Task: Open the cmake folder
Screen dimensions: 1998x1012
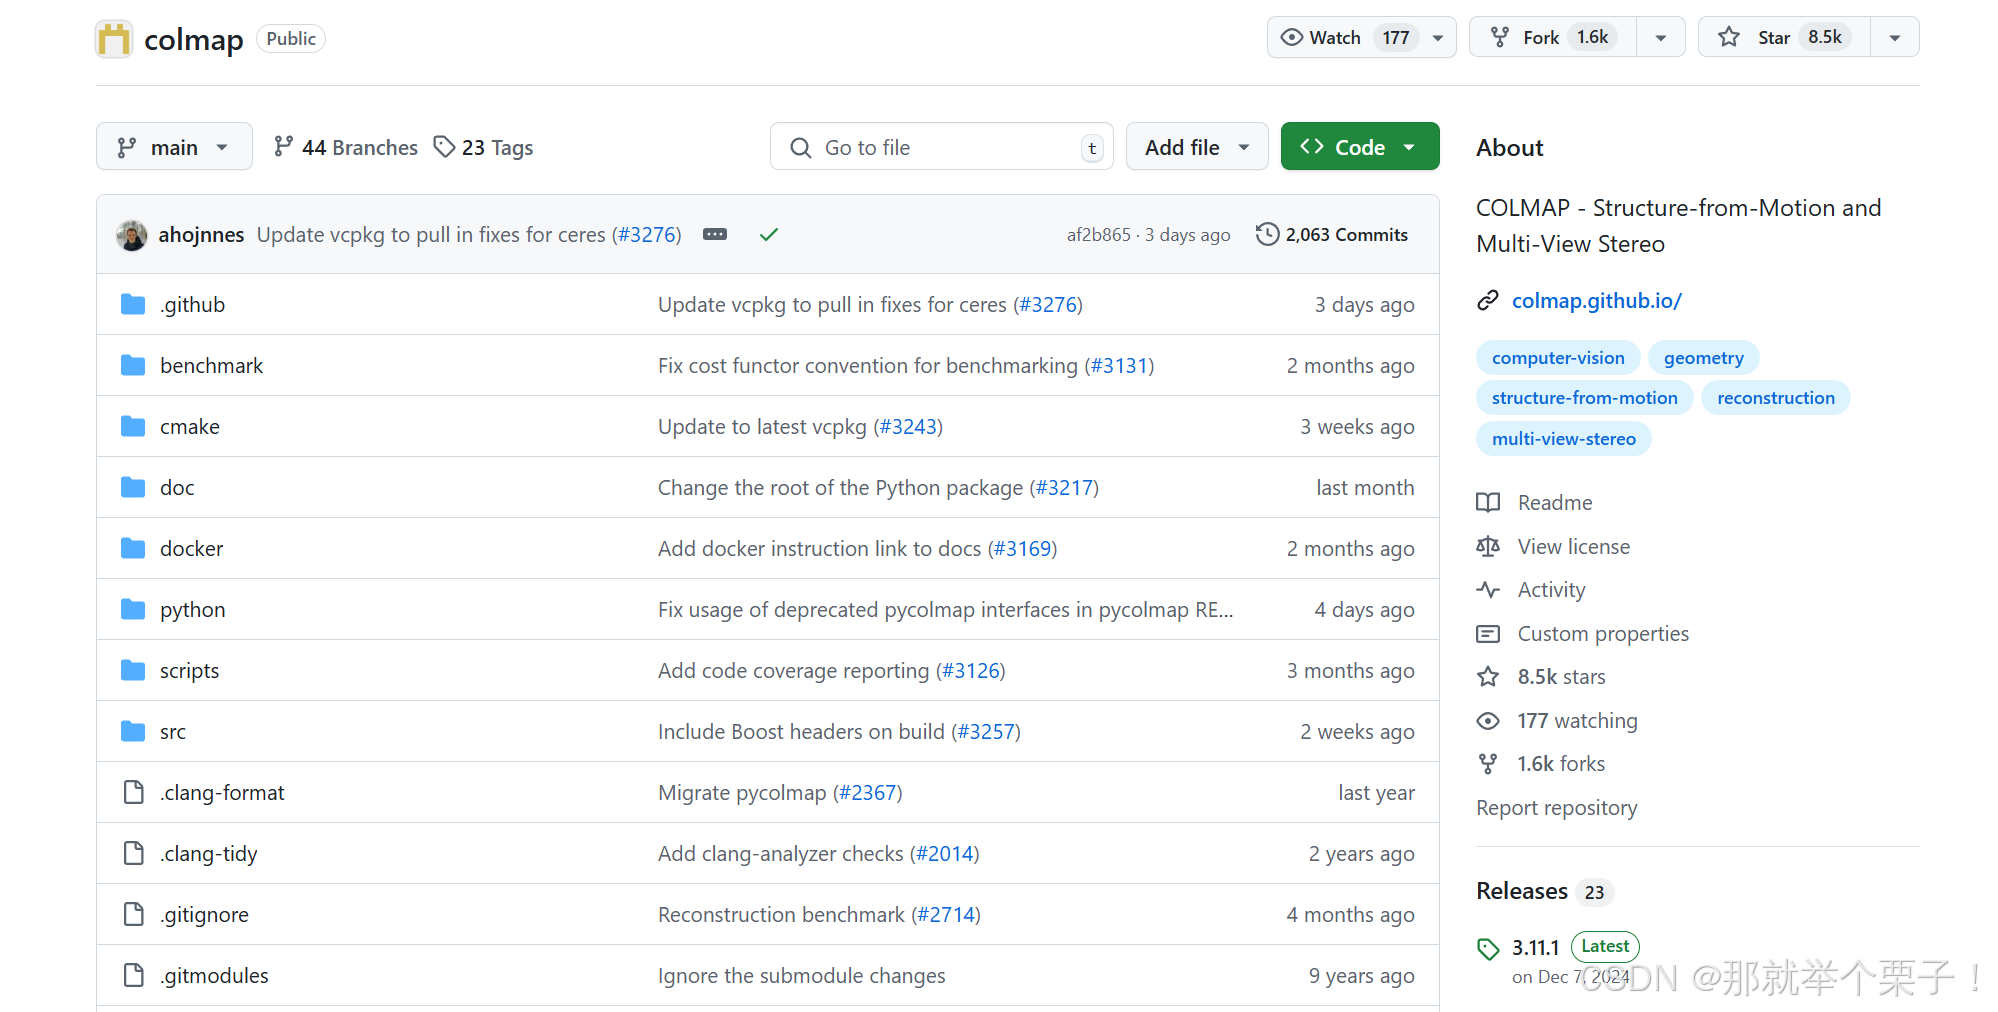Action: pos(189,427)
